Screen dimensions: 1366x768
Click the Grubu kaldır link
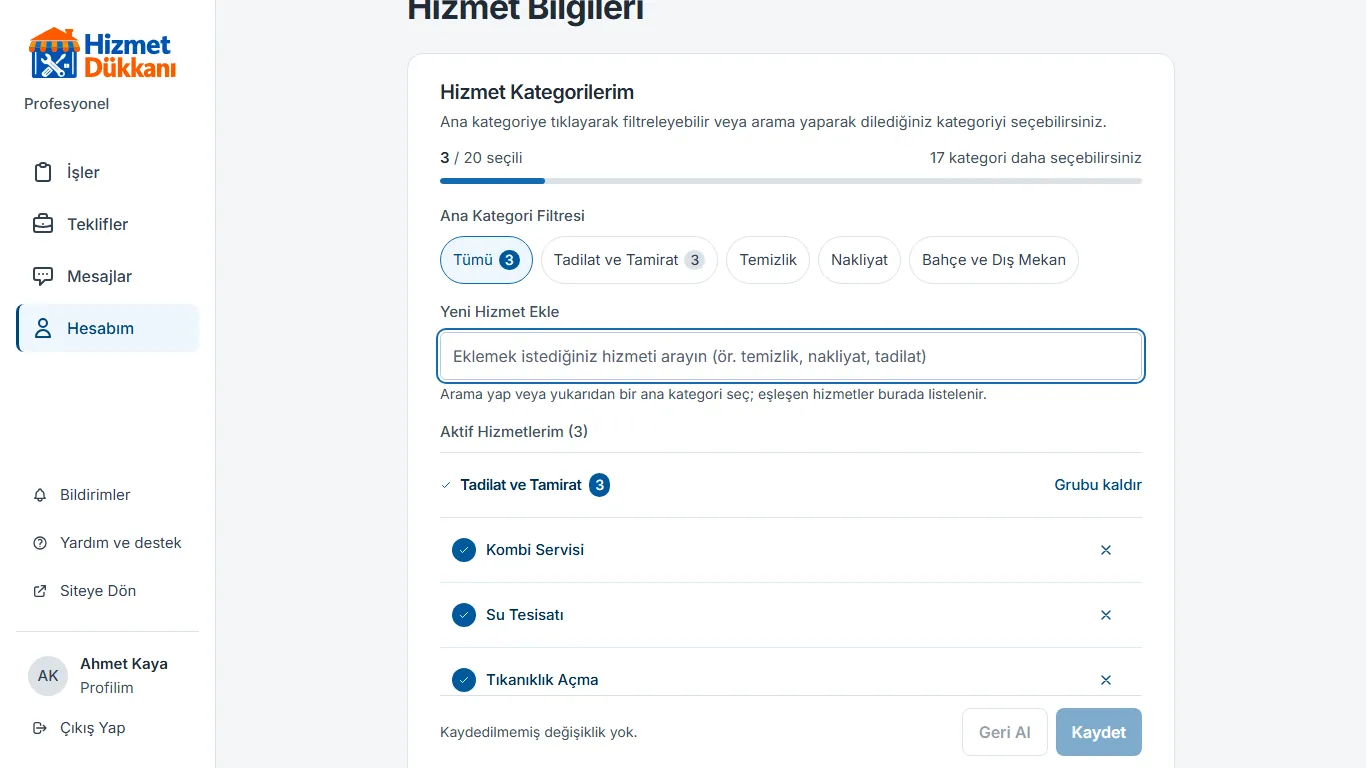coord(1098,485)
